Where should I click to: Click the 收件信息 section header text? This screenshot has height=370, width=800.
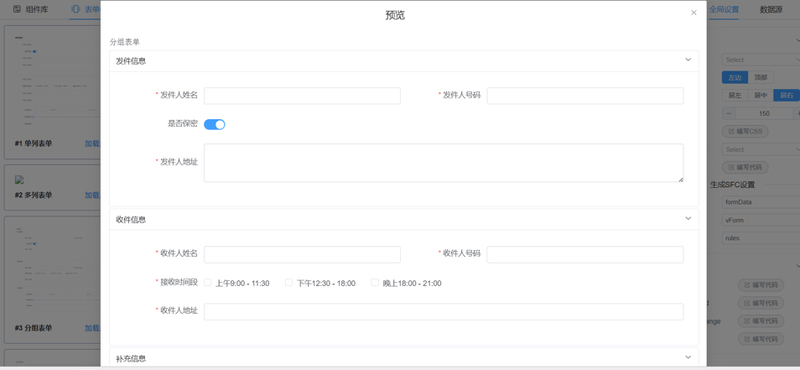[131, 219]
